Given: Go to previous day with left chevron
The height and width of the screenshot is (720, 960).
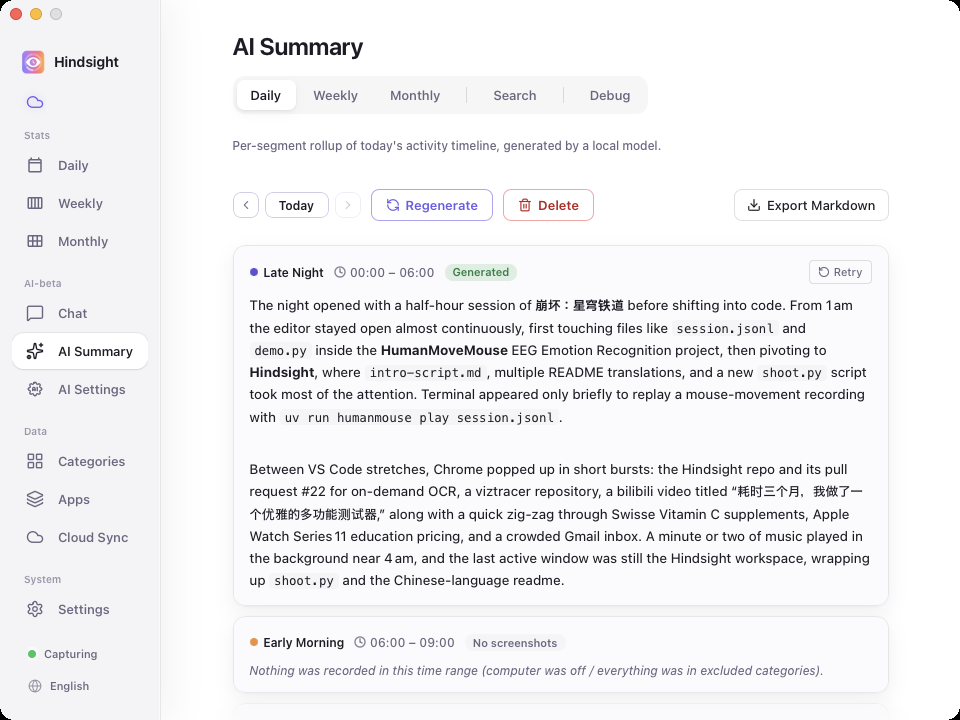Looking at the screenshot, I should 246,205.
